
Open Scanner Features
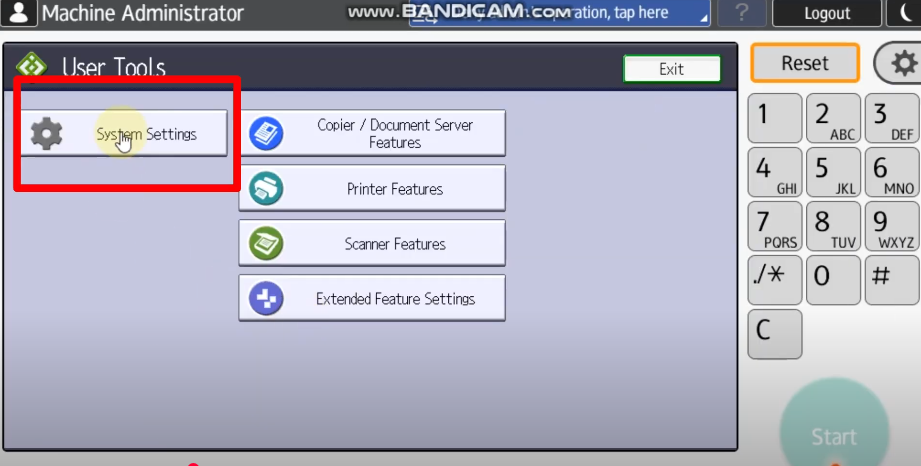pyautogui.click(x=372, y=243)
